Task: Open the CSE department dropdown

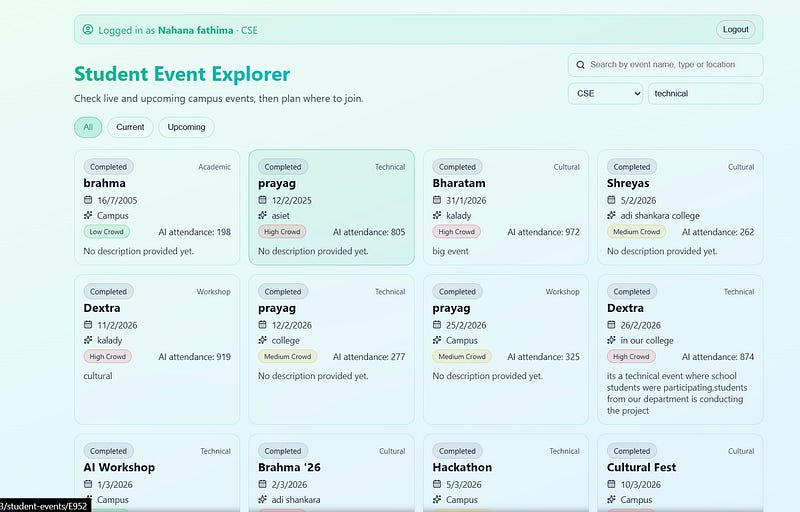Action: click(x=606, y=94)
